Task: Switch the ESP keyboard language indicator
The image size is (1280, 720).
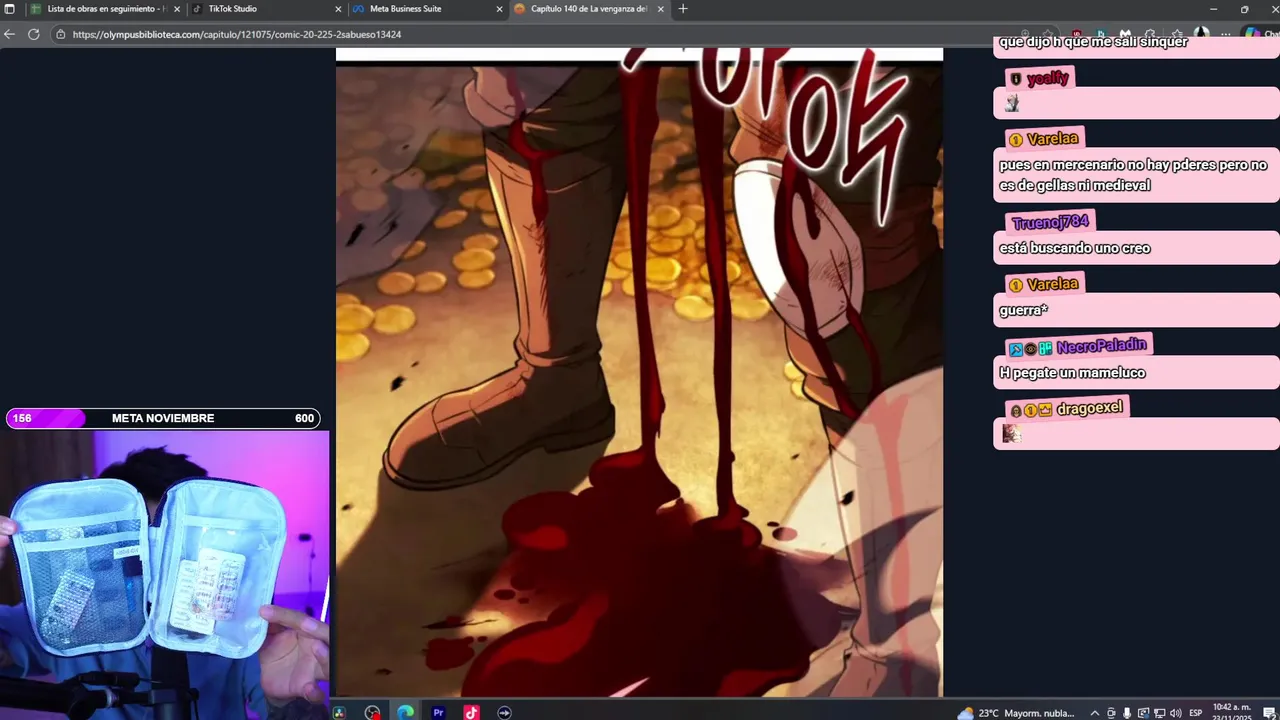Action: point(1196,713)
